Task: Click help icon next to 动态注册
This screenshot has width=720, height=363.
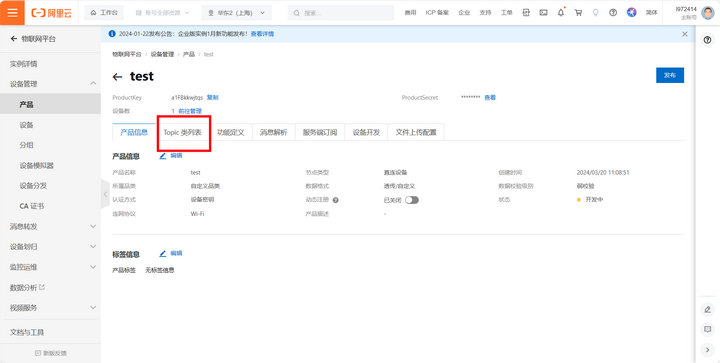Action: click(336, 200)
